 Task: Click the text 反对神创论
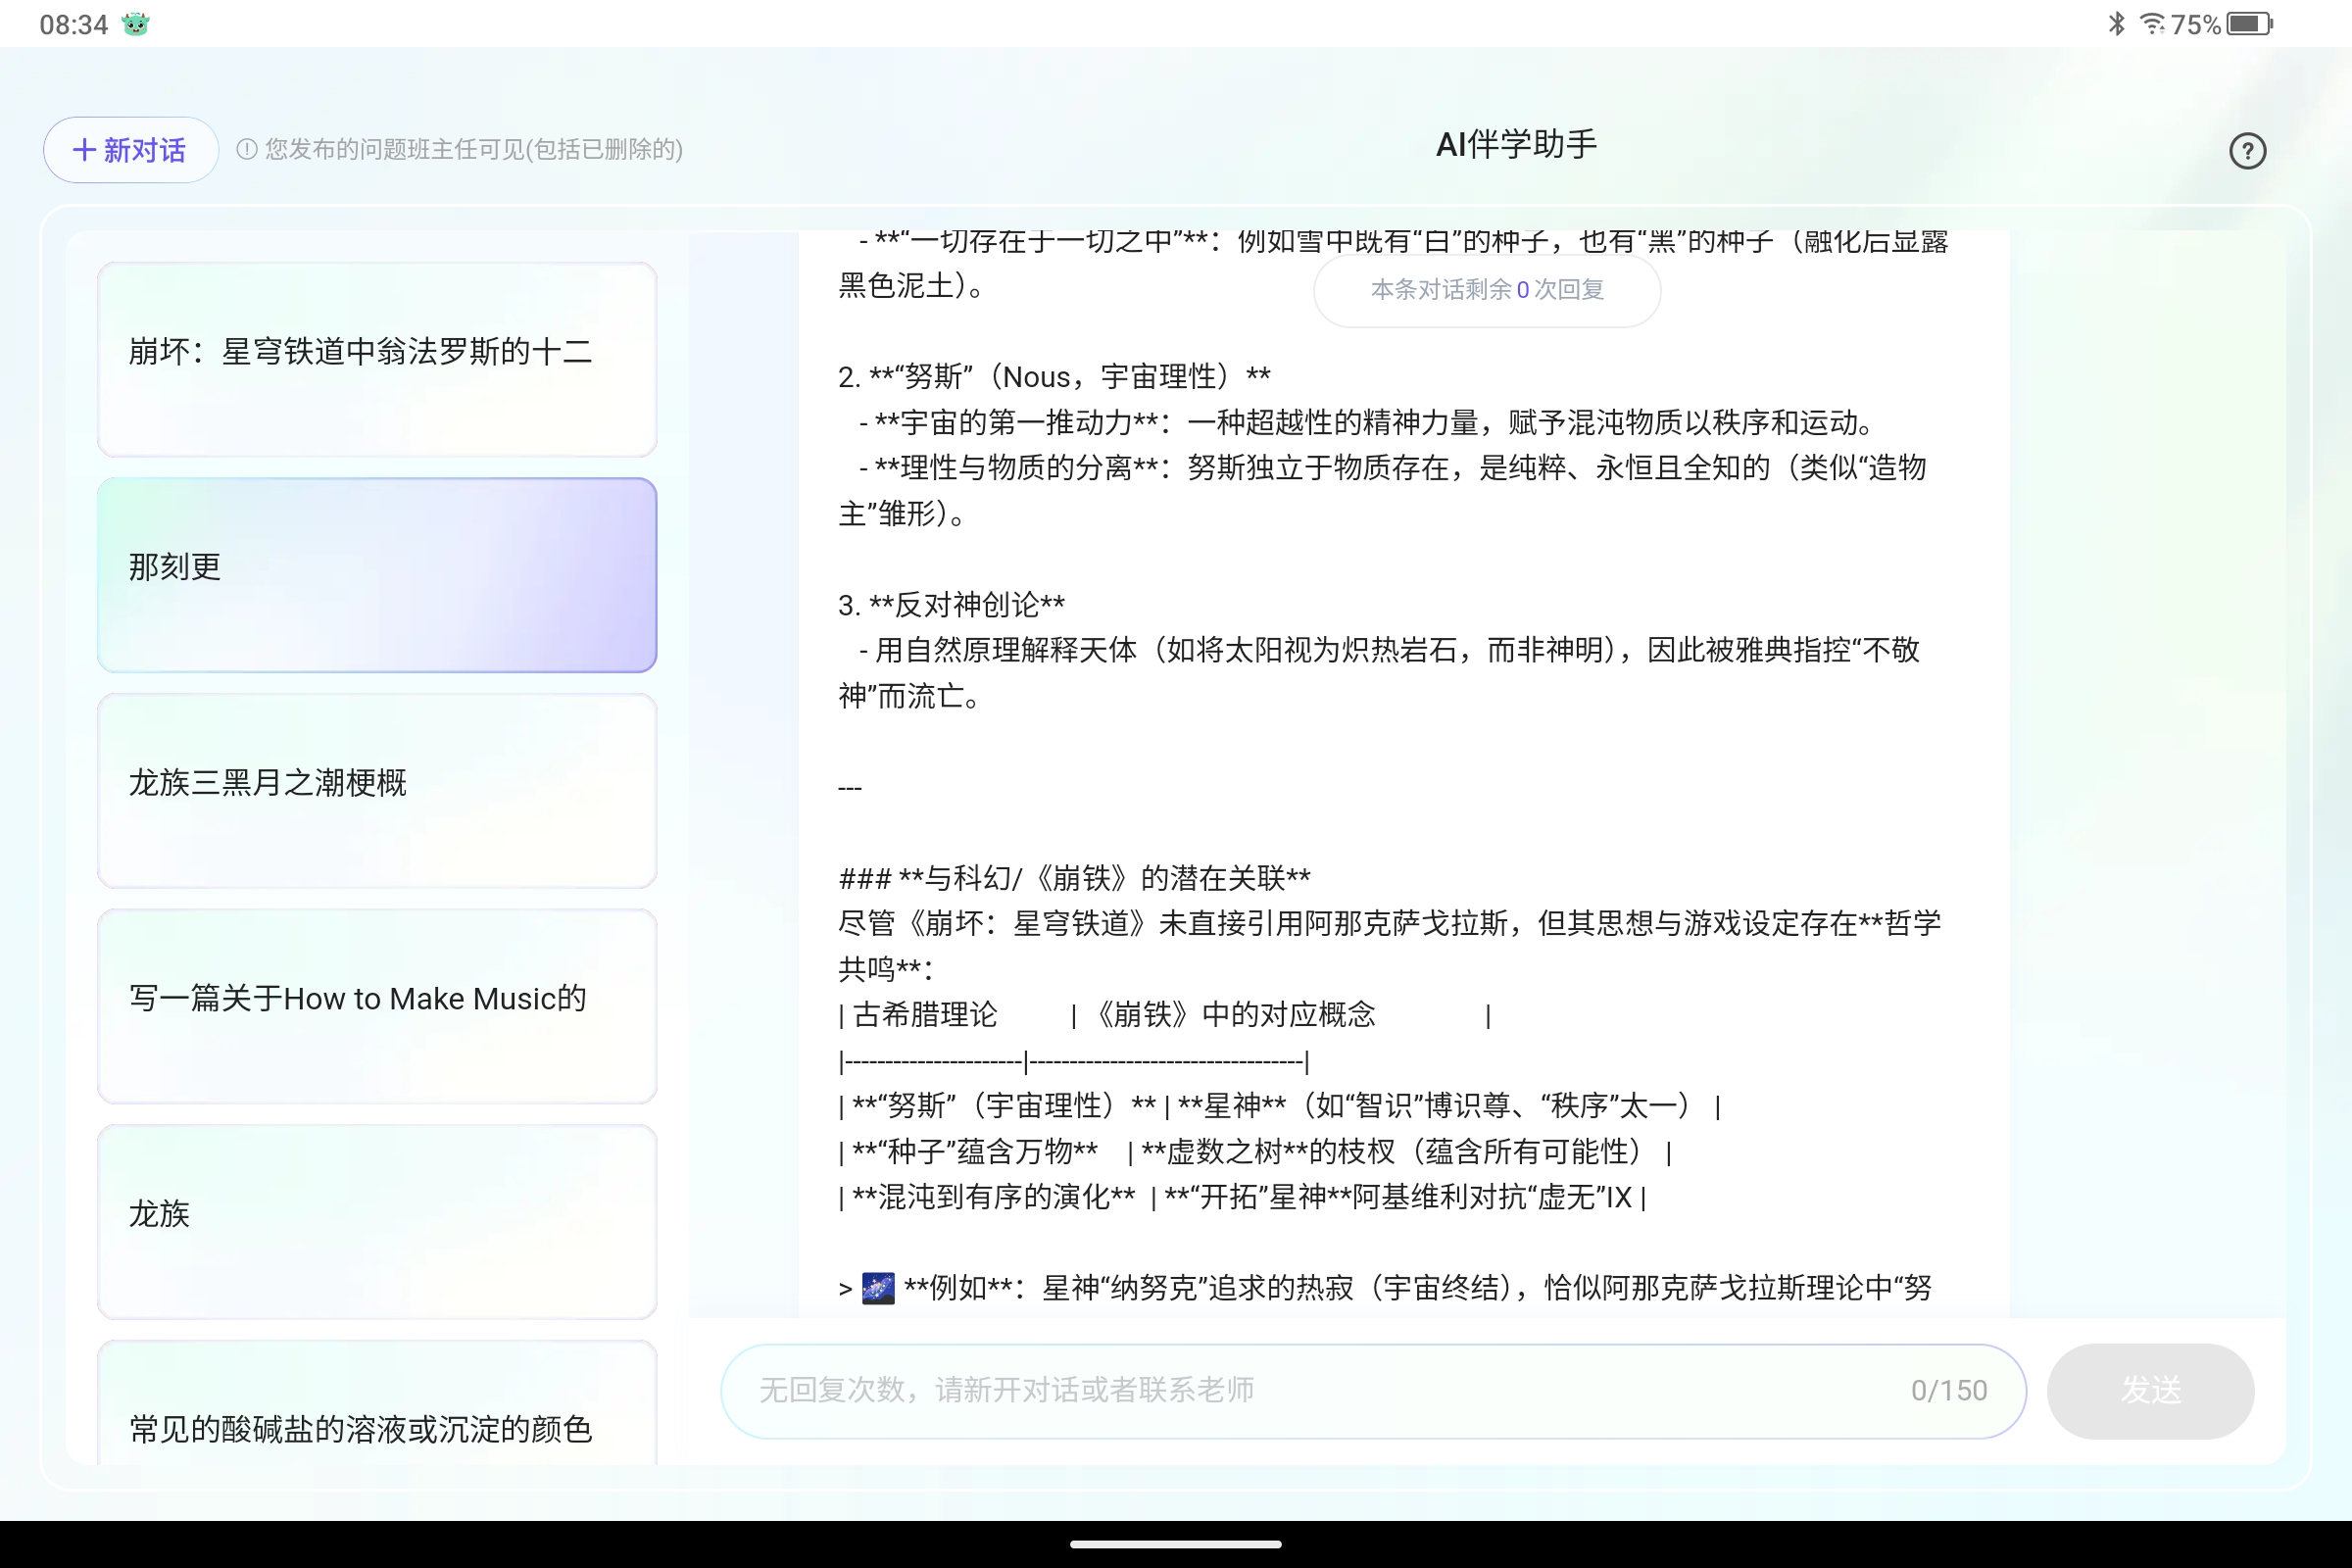pyautogui.click(x=967, y=605)
